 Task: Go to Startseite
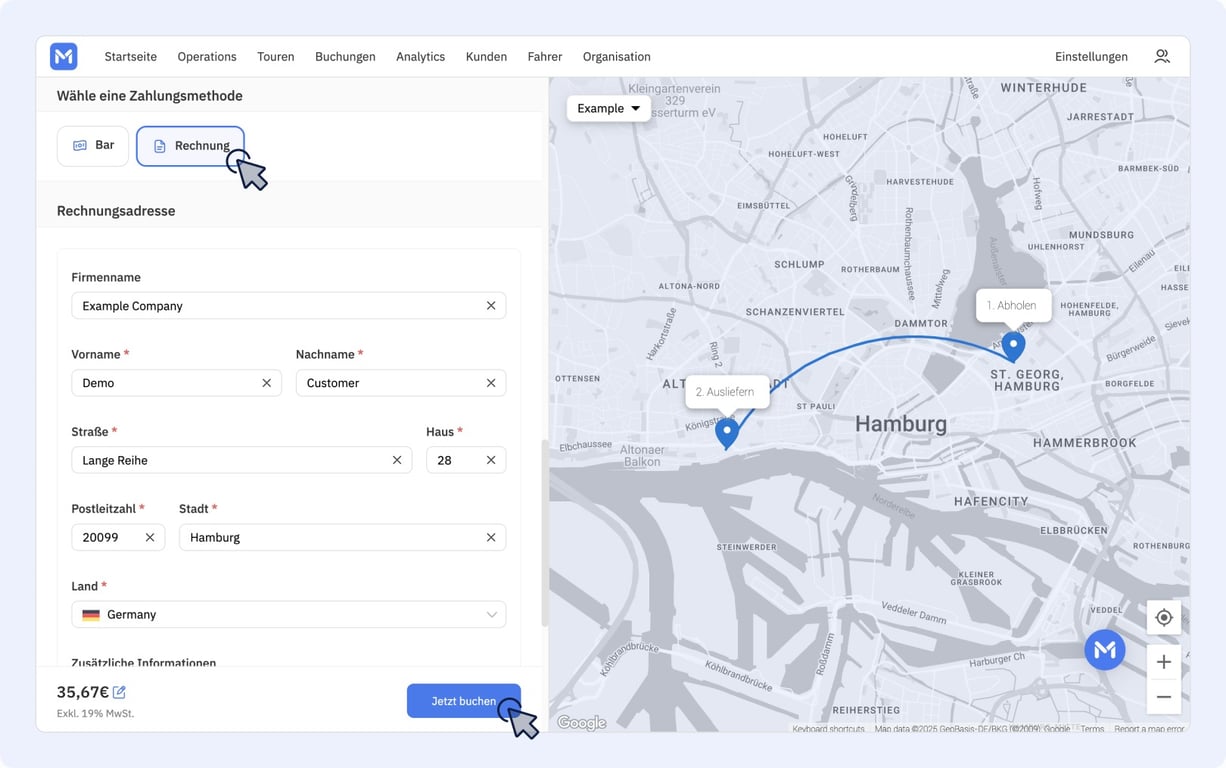(131, 57)
